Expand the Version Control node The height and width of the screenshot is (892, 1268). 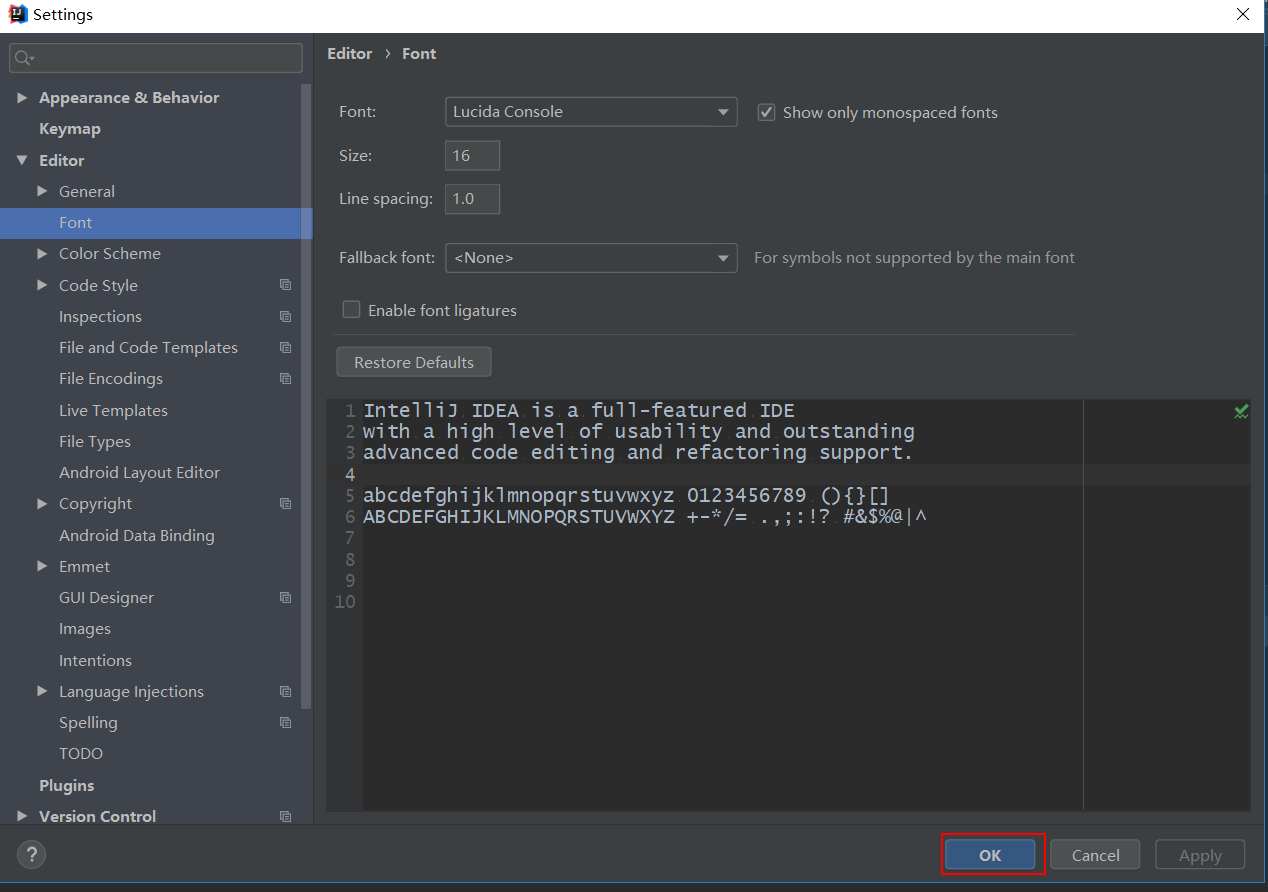pyautogui.click(x=22, y=816)
